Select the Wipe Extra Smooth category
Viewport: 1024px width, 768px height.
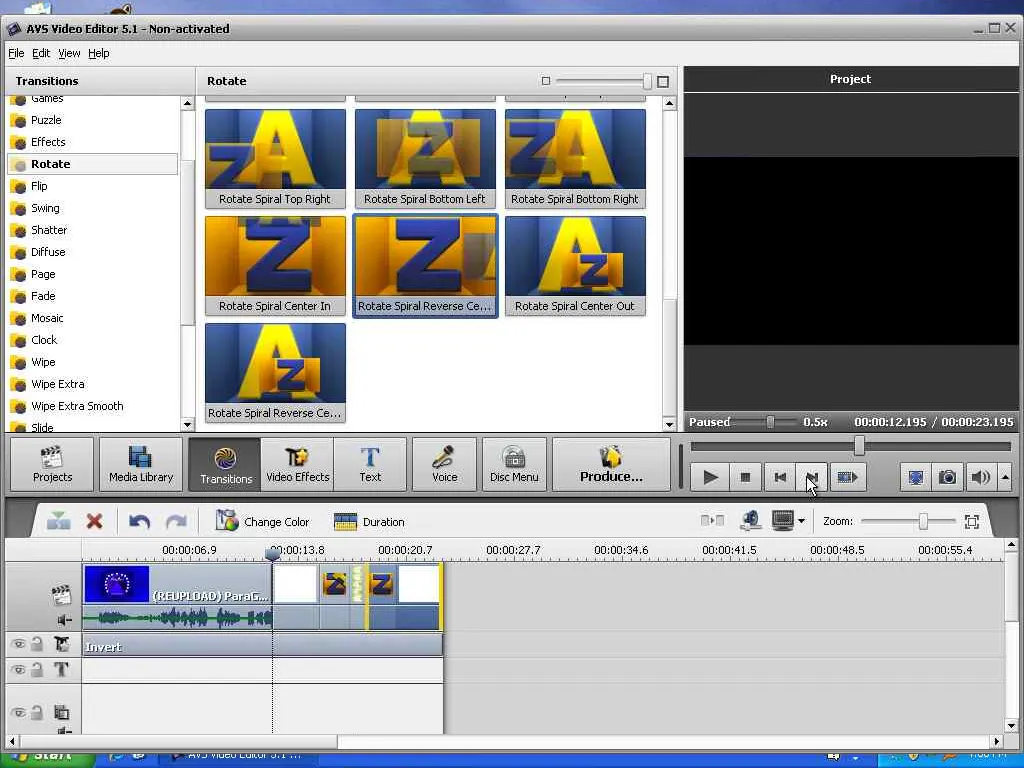pos(77,406)
